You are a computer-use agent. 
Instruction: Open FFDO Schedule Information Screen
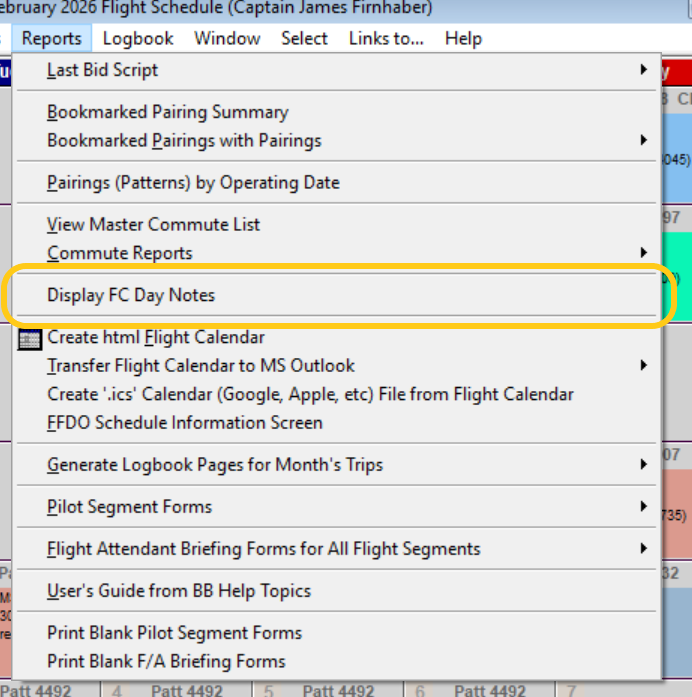tap(184, 422)
